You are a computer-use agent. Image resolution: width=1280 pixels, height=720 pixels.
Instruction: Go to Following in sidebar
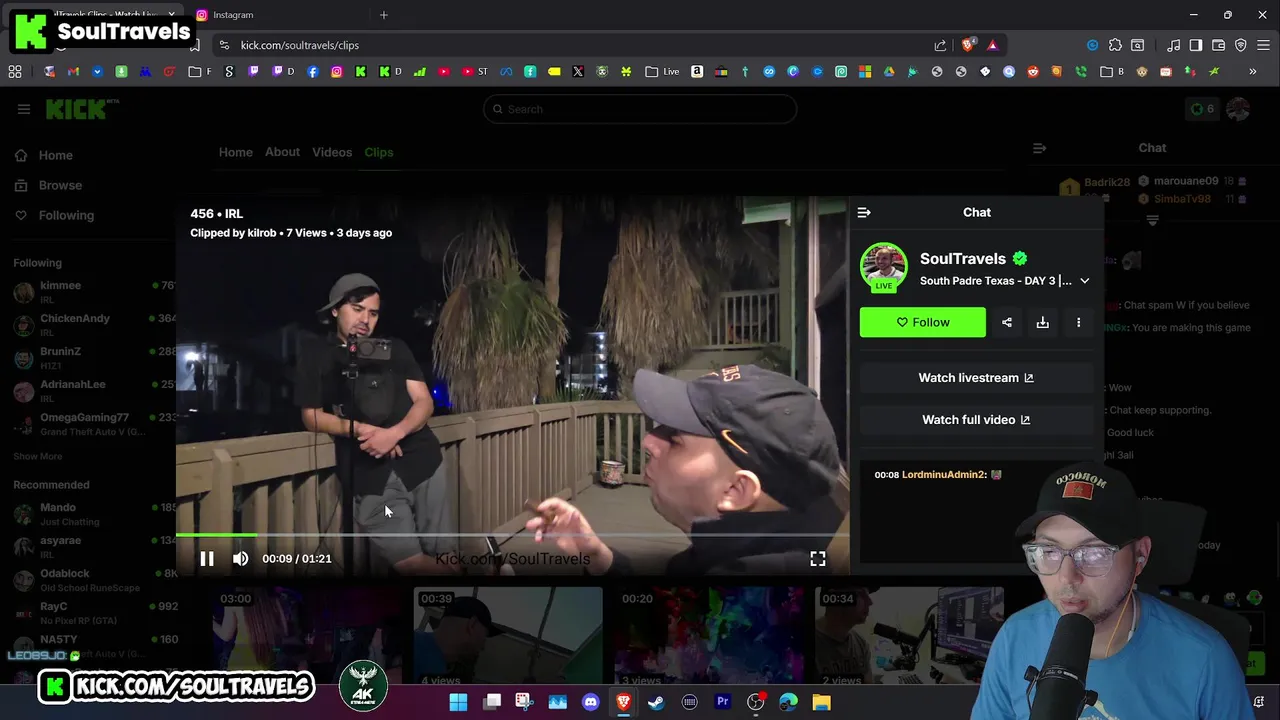[54, 215]
